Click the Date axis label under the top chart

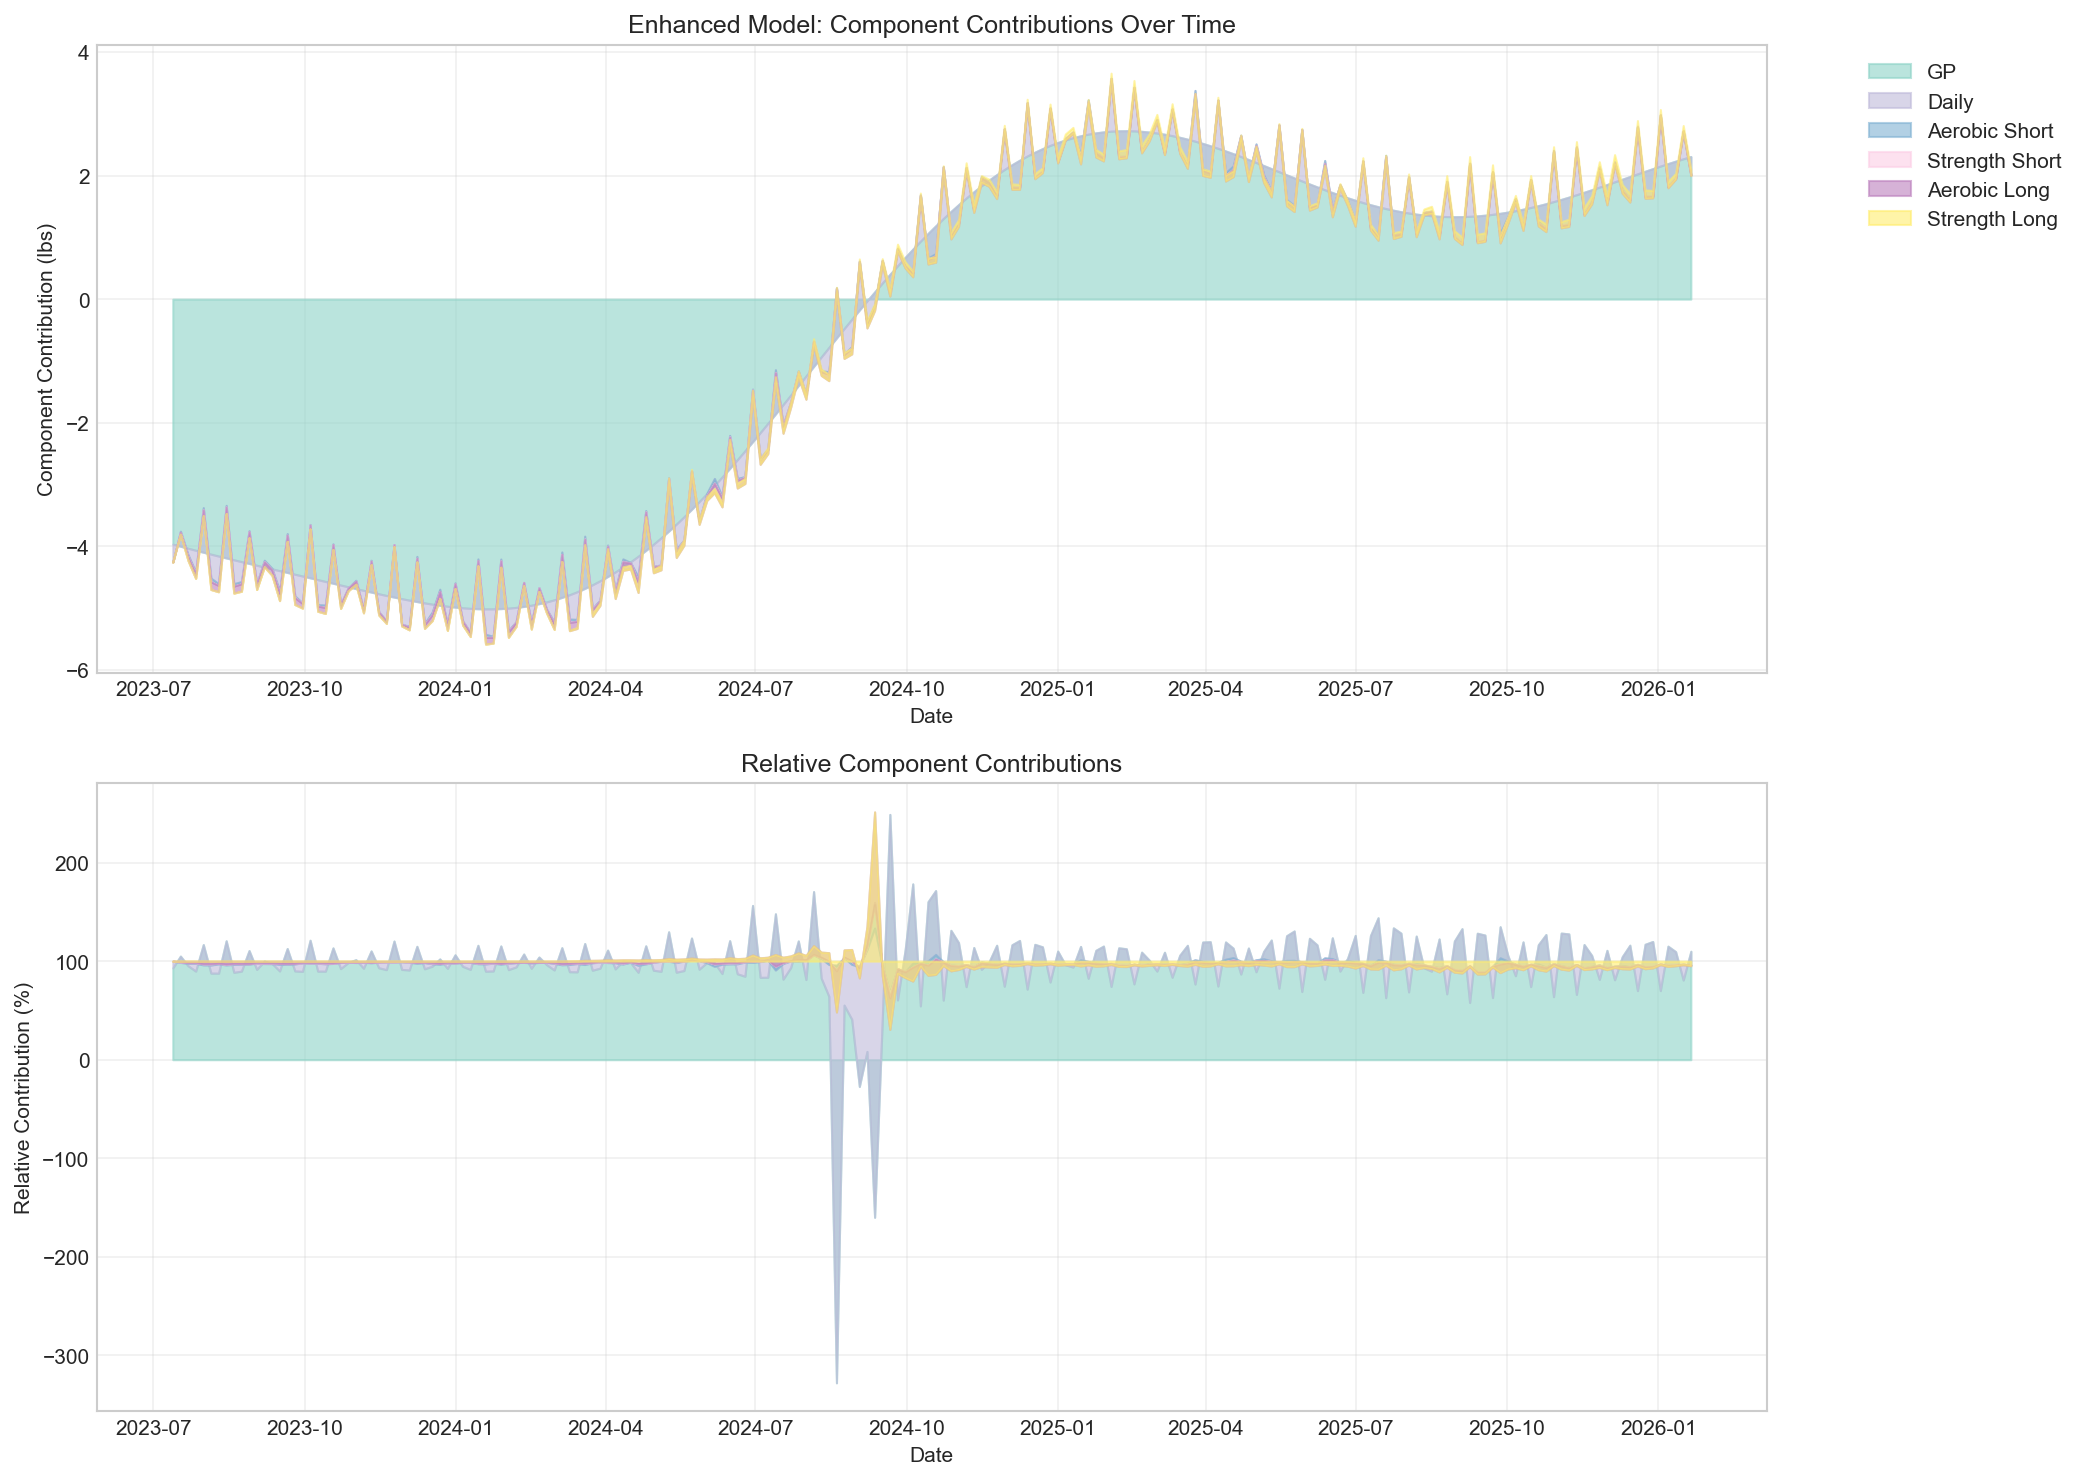(x=930, y=716)
